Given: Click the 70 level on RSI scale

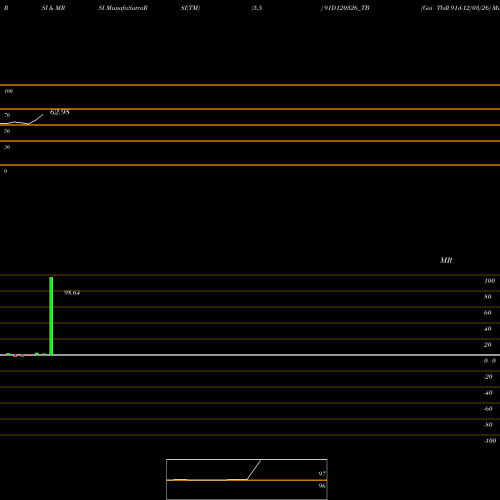Looking at the screenshot, I should (7, 115).
